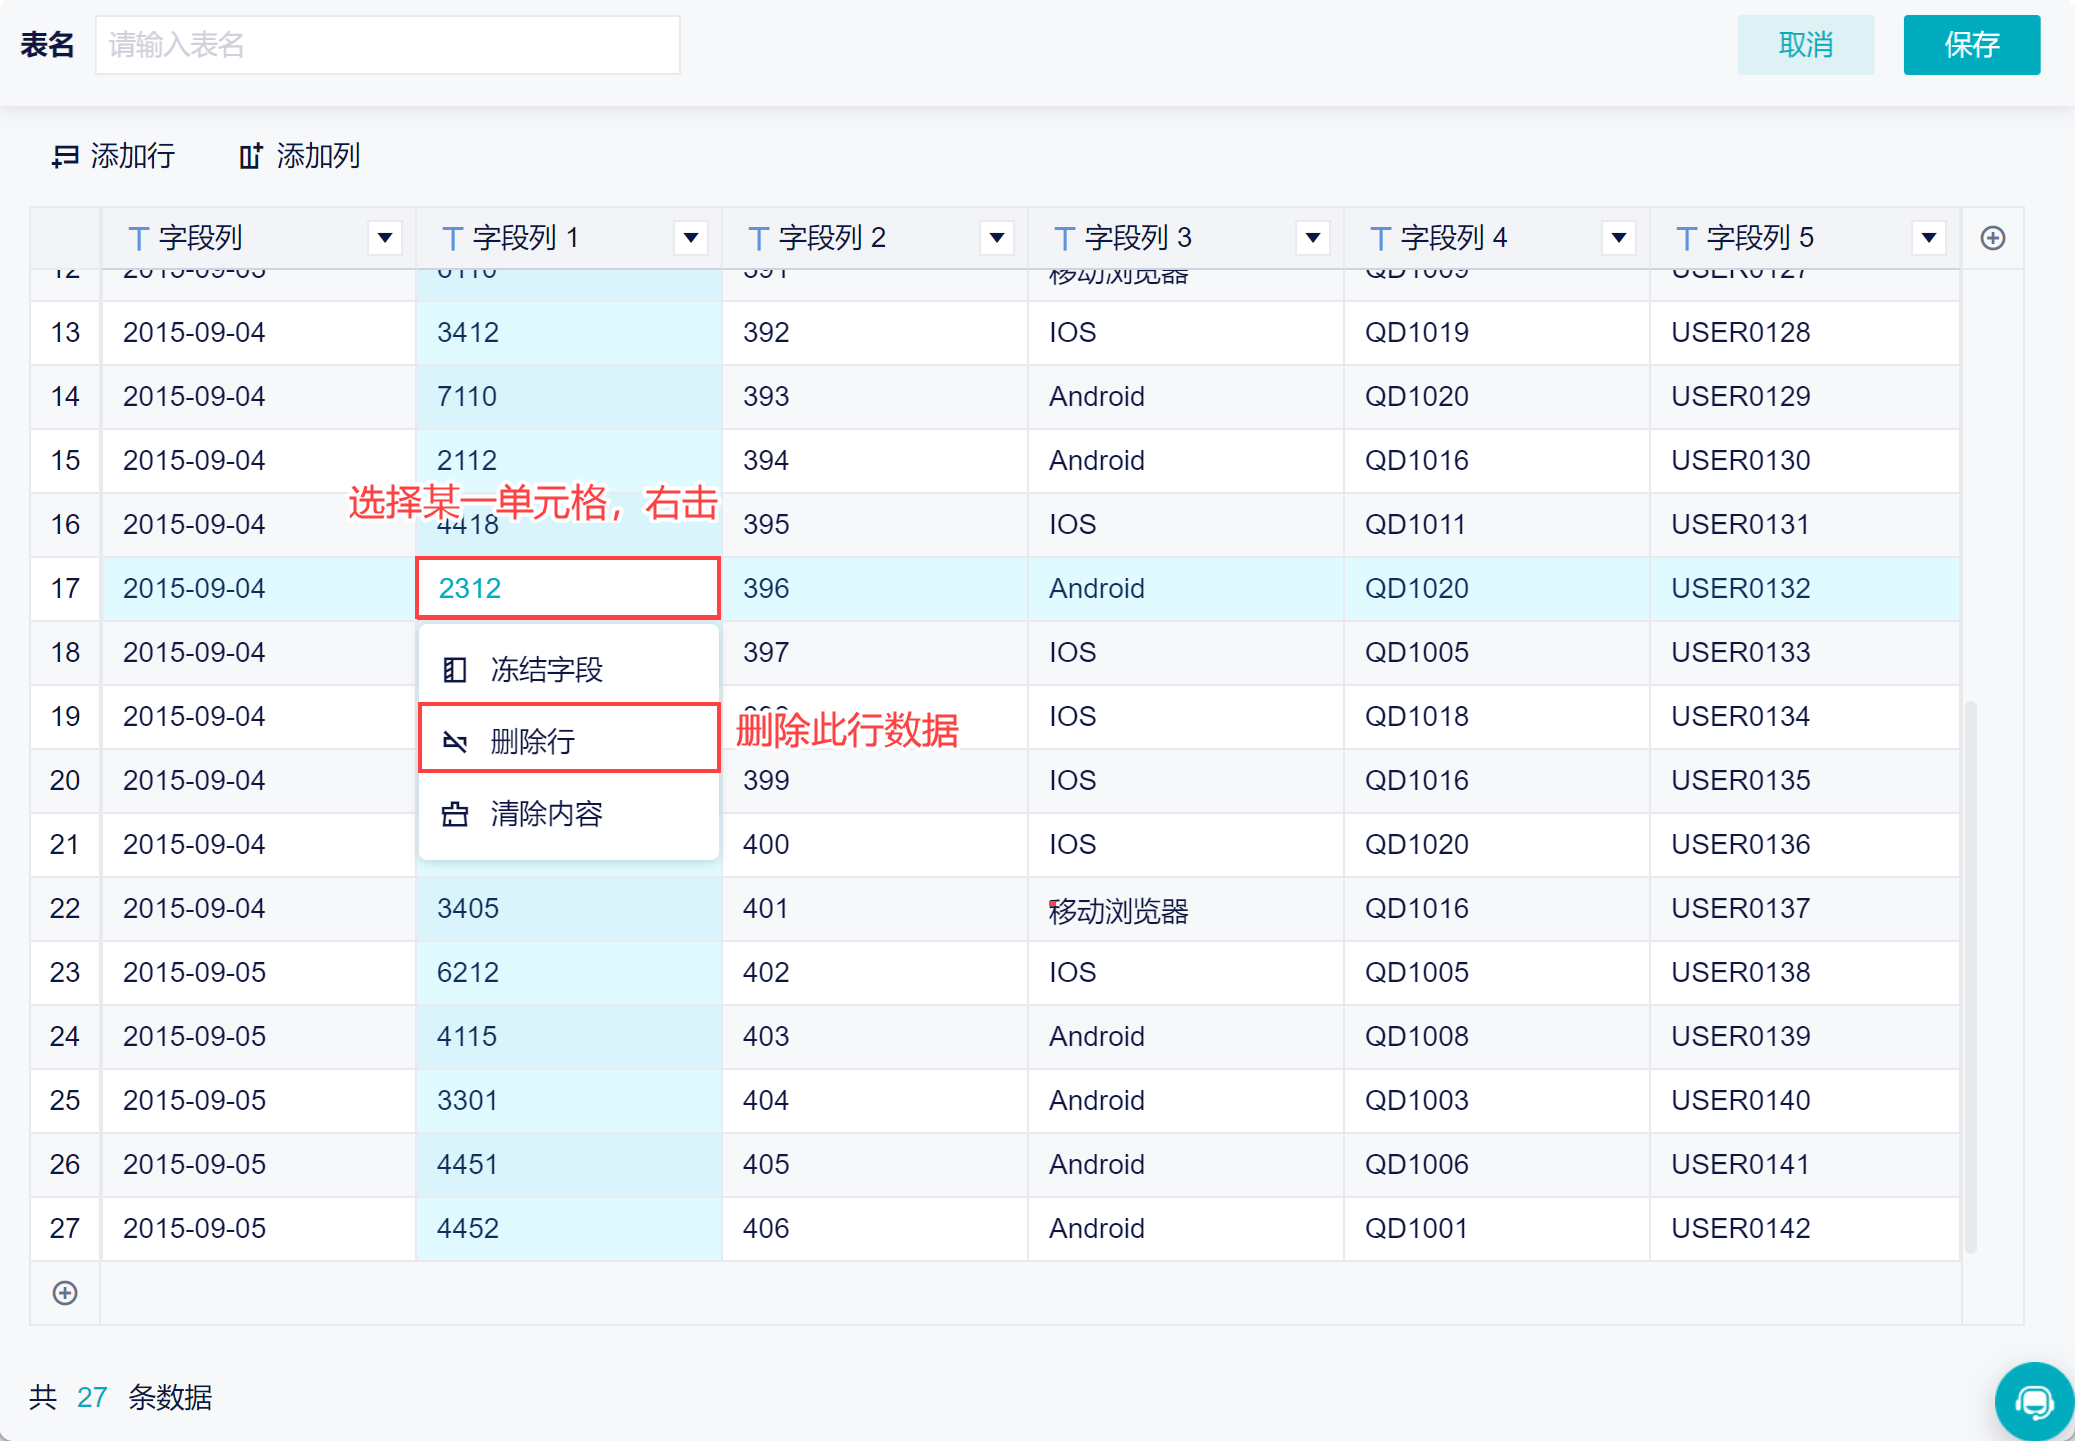Screen dimensions: 2075x1441
Task: Click the add row icon in toolbar
Action: point(66,156)
